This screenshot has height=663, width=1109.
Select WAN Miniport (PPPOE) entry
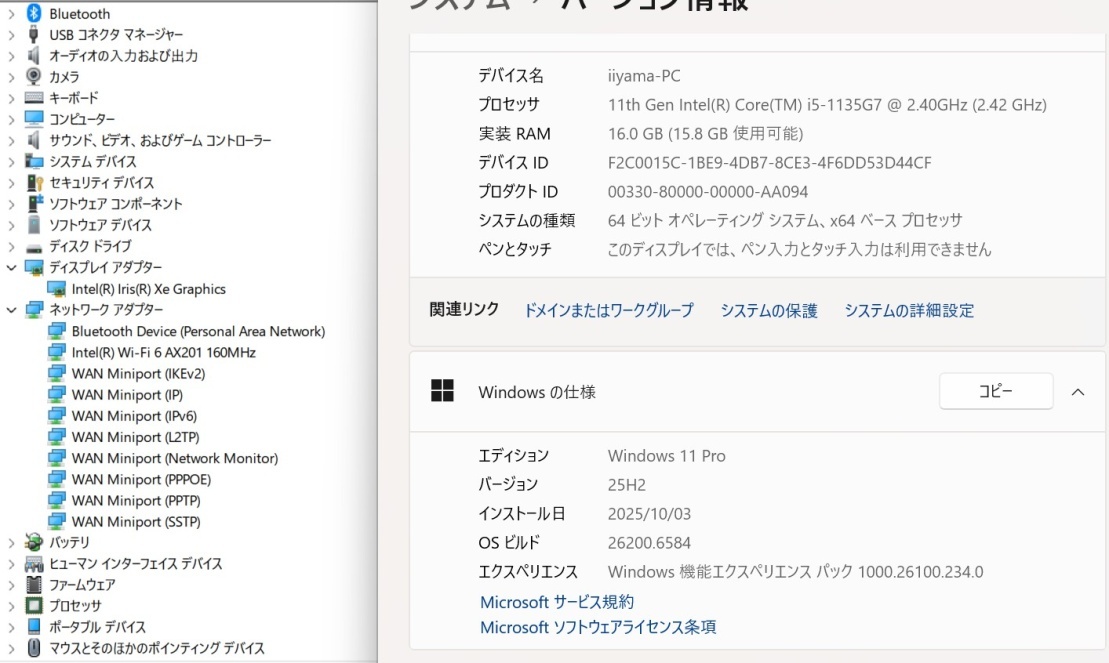click(x=141, y=479)
